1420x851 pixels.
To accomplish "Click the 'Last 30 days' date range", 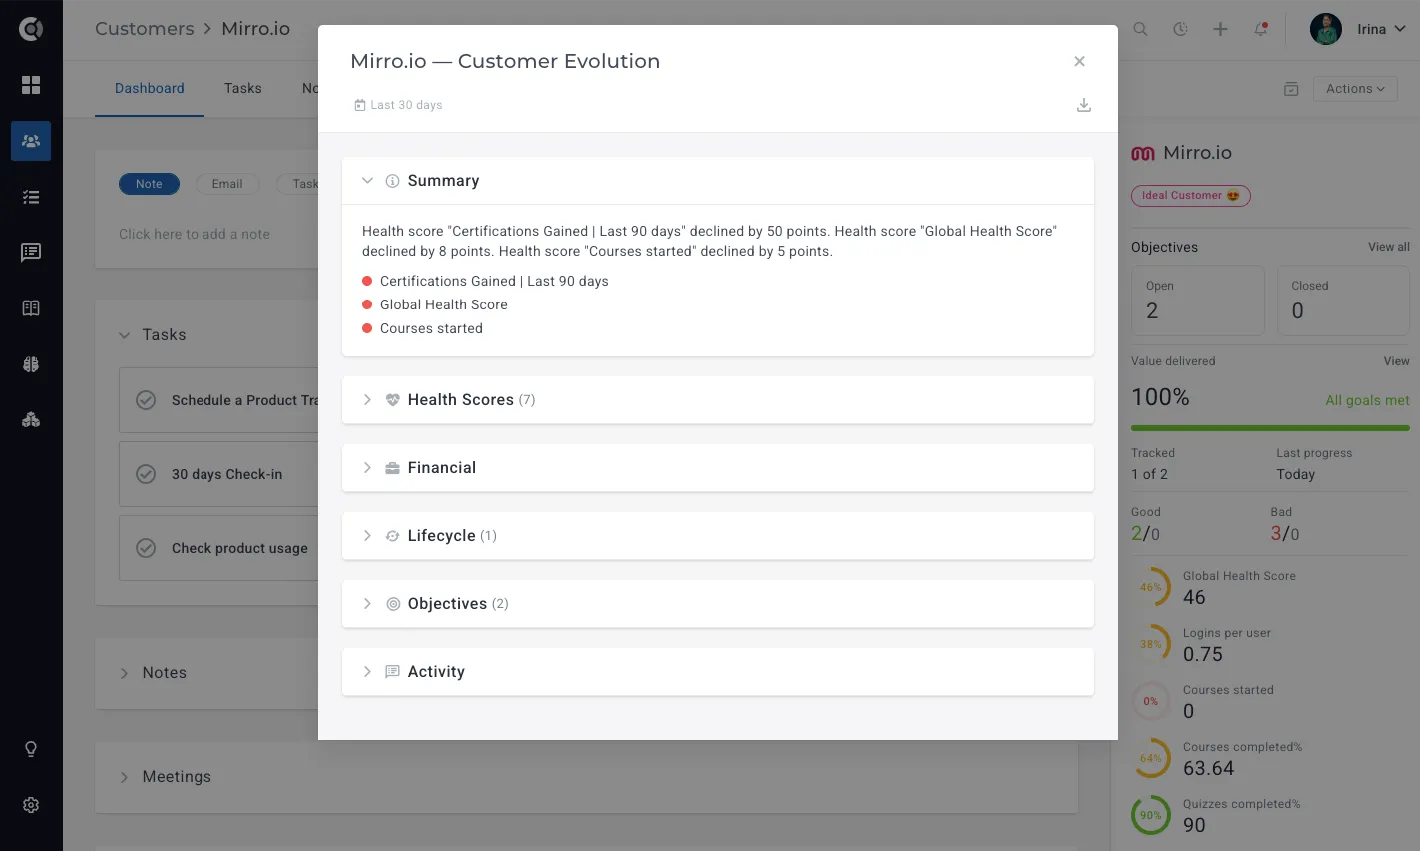I will pyautogui.click(x=398, y=105).
